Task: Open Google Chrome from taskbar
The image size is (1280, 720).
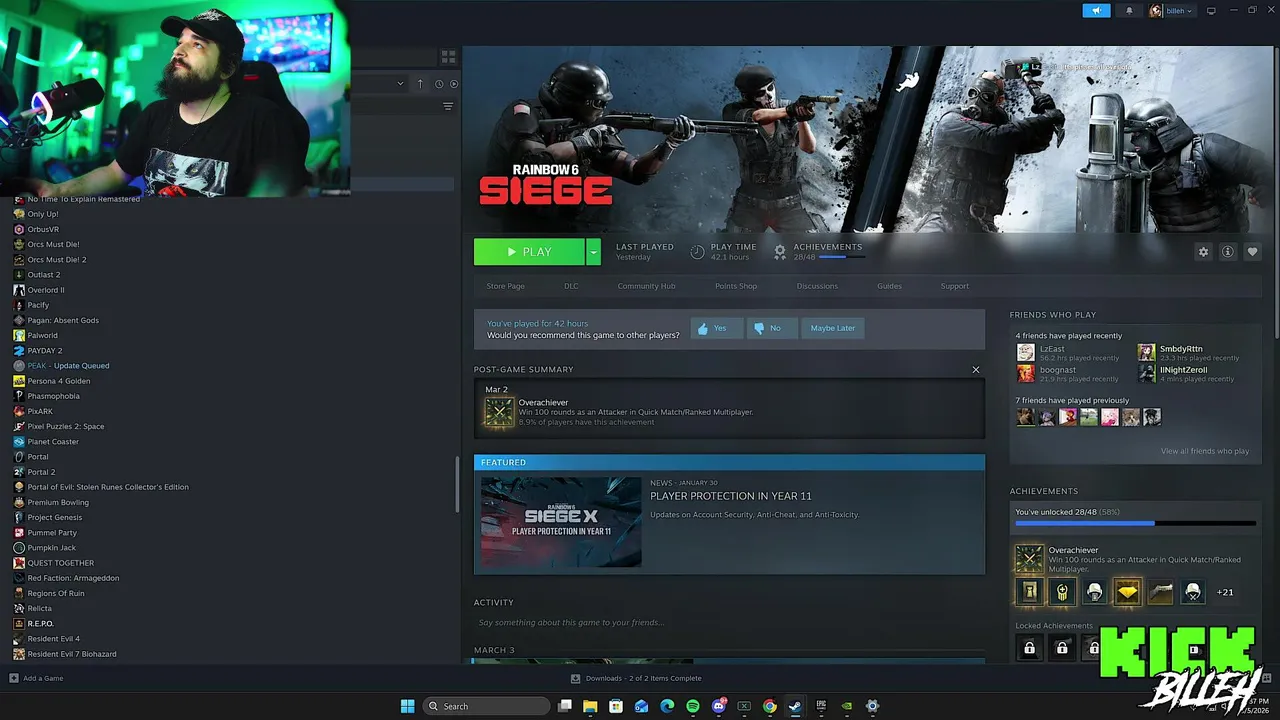Action: point(769,706)
